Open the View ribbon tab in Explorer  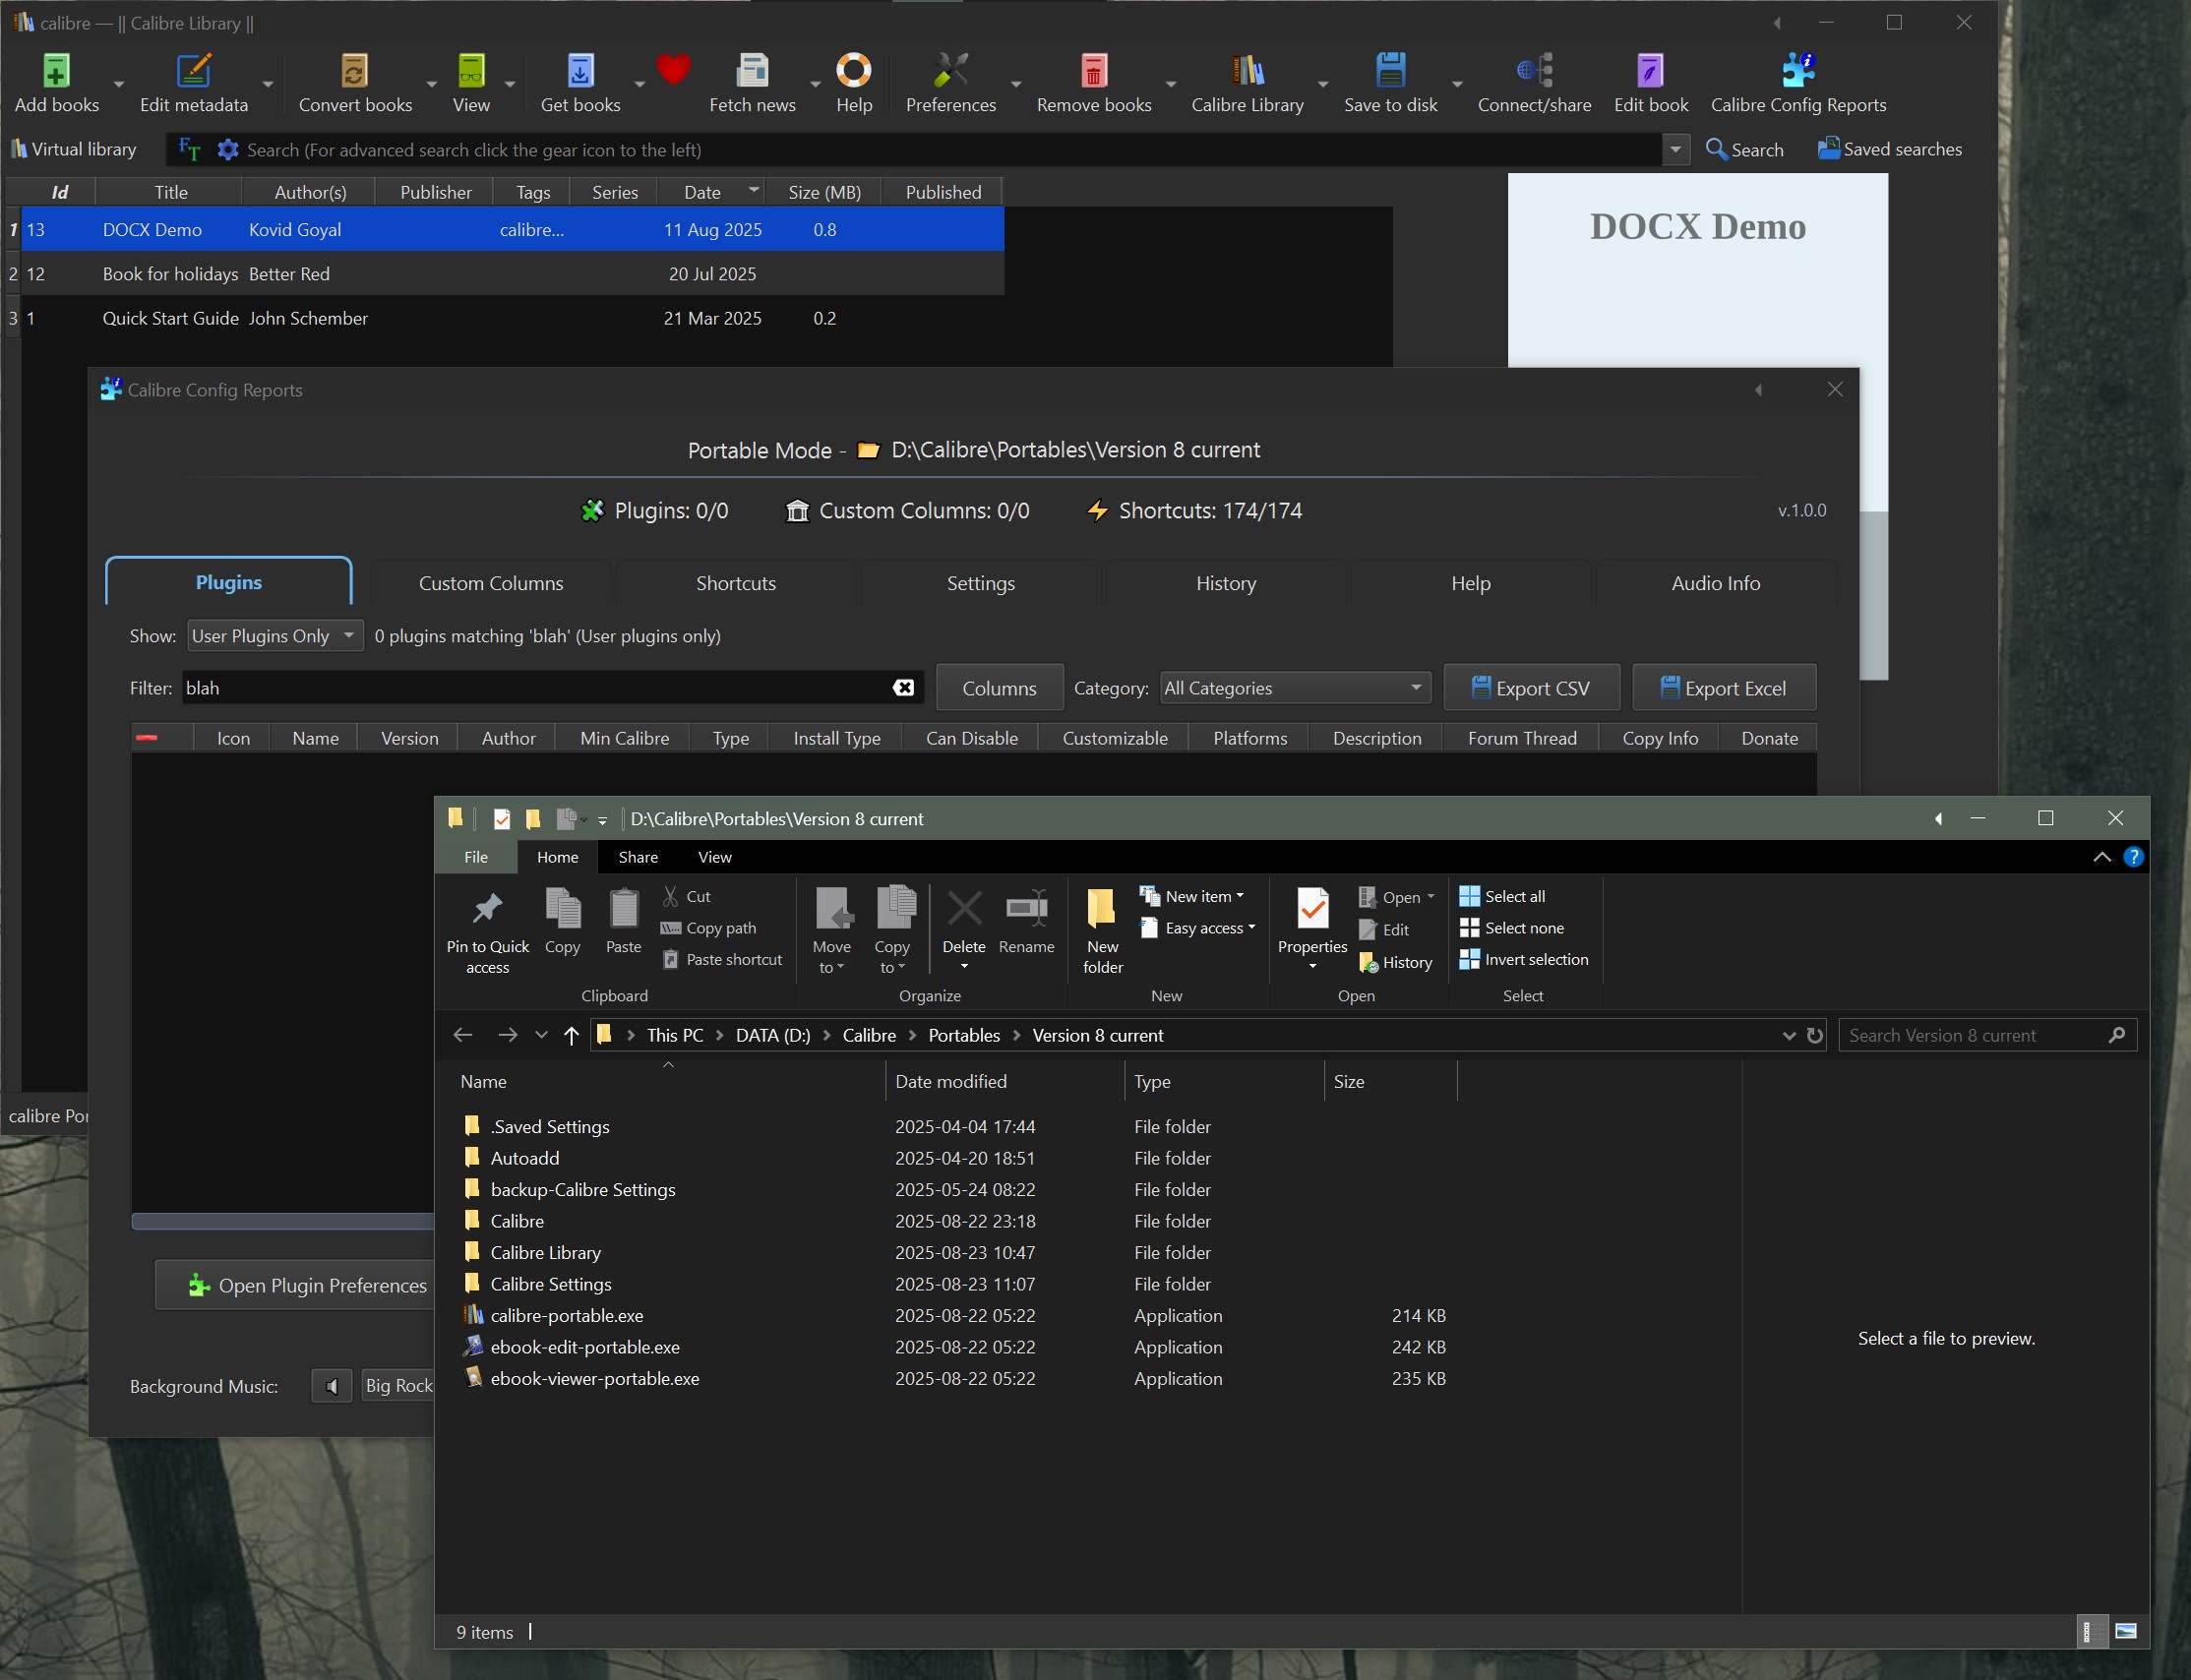click(714, 857)
